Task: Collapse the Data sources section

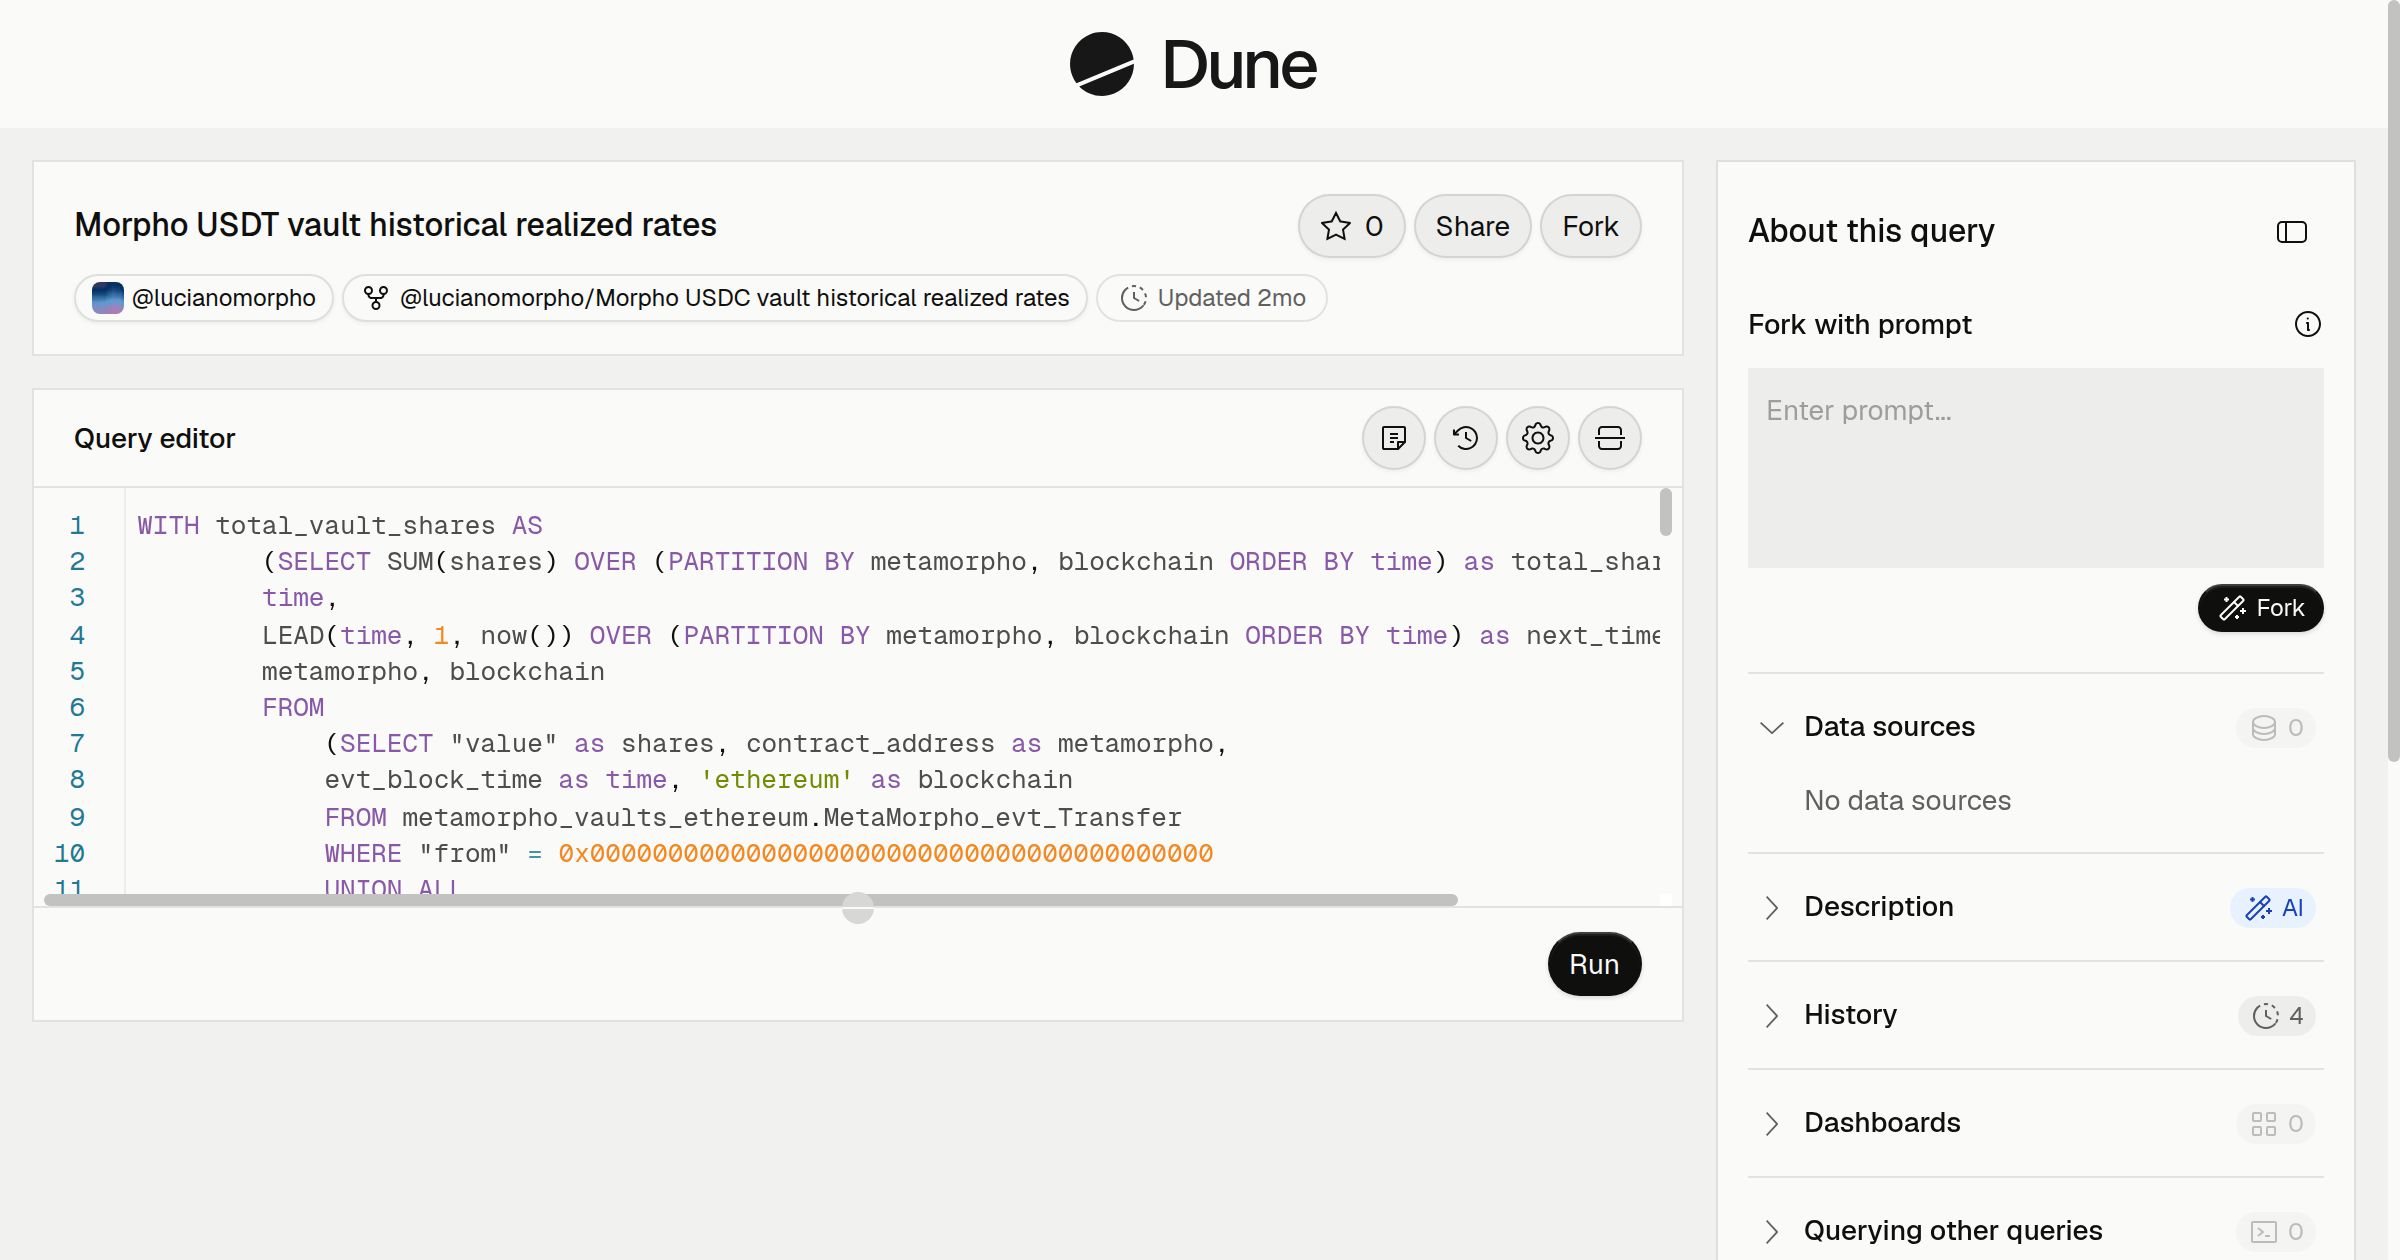Action: click(1772, 727)
